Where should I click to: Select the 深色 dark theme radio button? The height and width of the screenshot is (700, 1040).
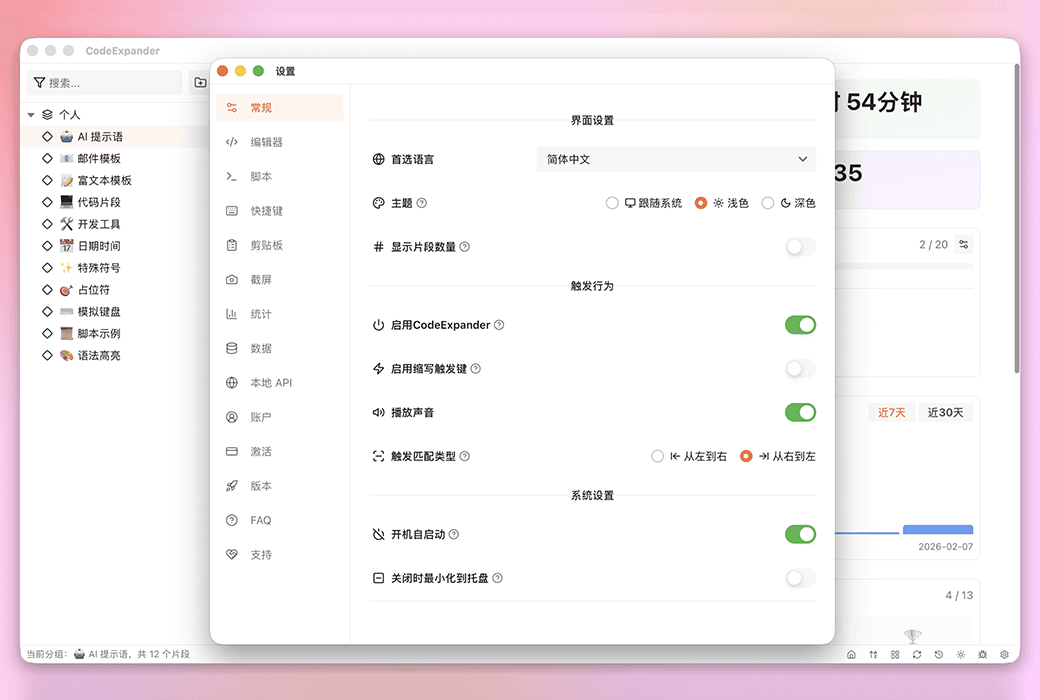click(x=767, y=203)
